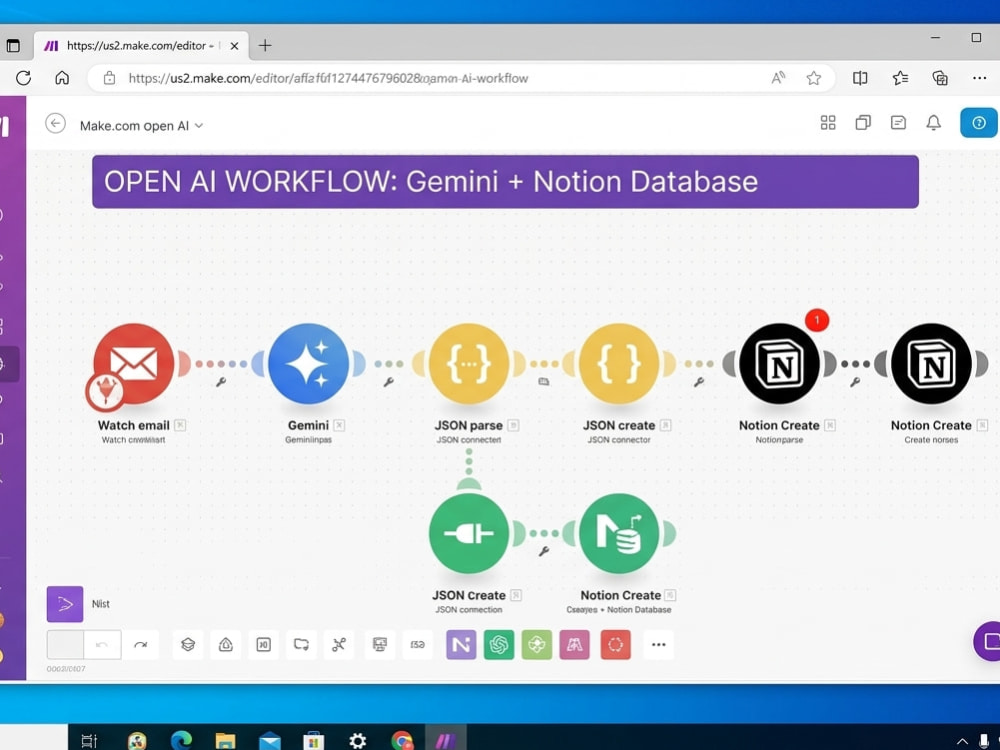Open the browser favorites list icon
Viewport: 1000px width, 750px height.
pos(901,78)
